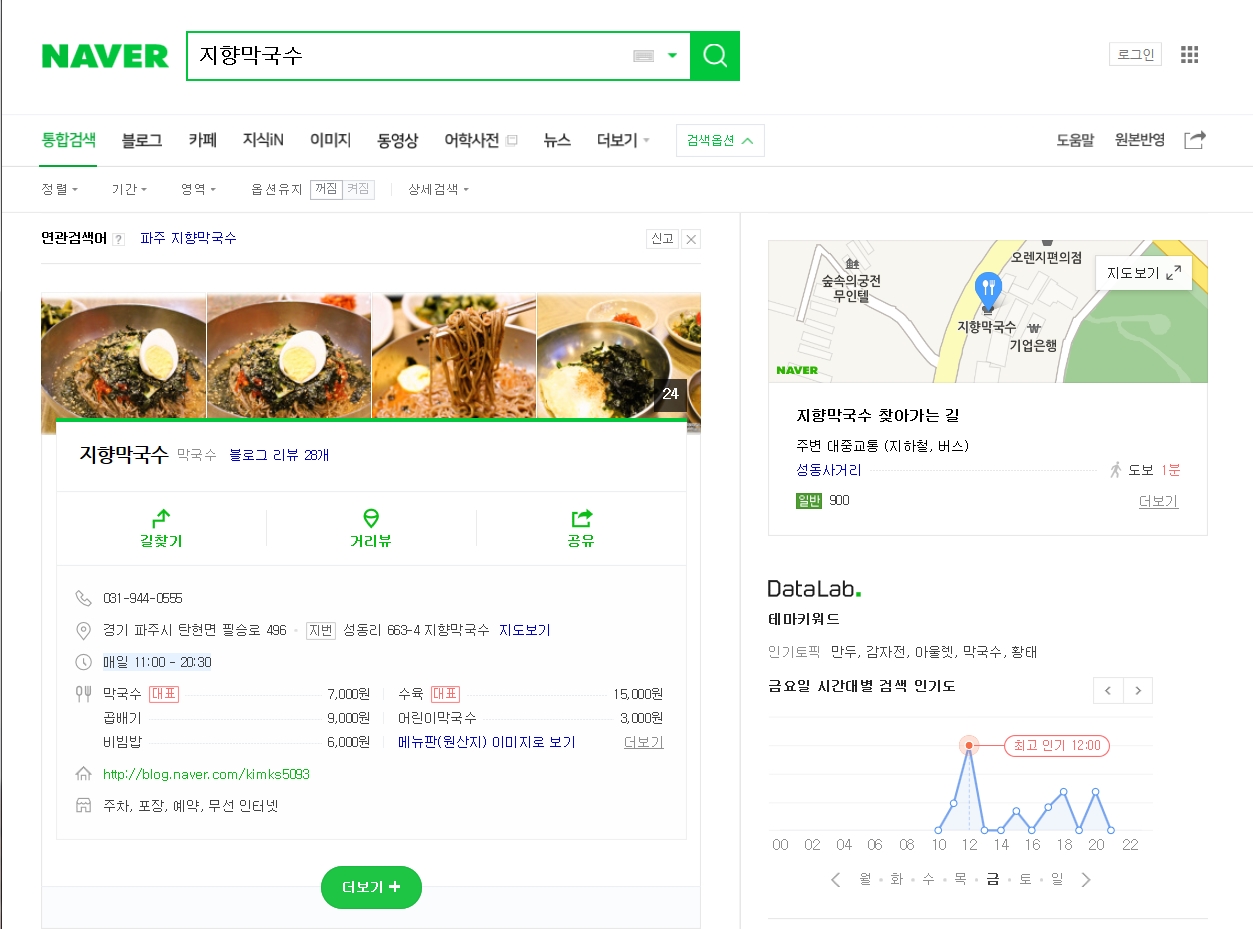Click the 12:00 peak point on chart

(968, 745)
